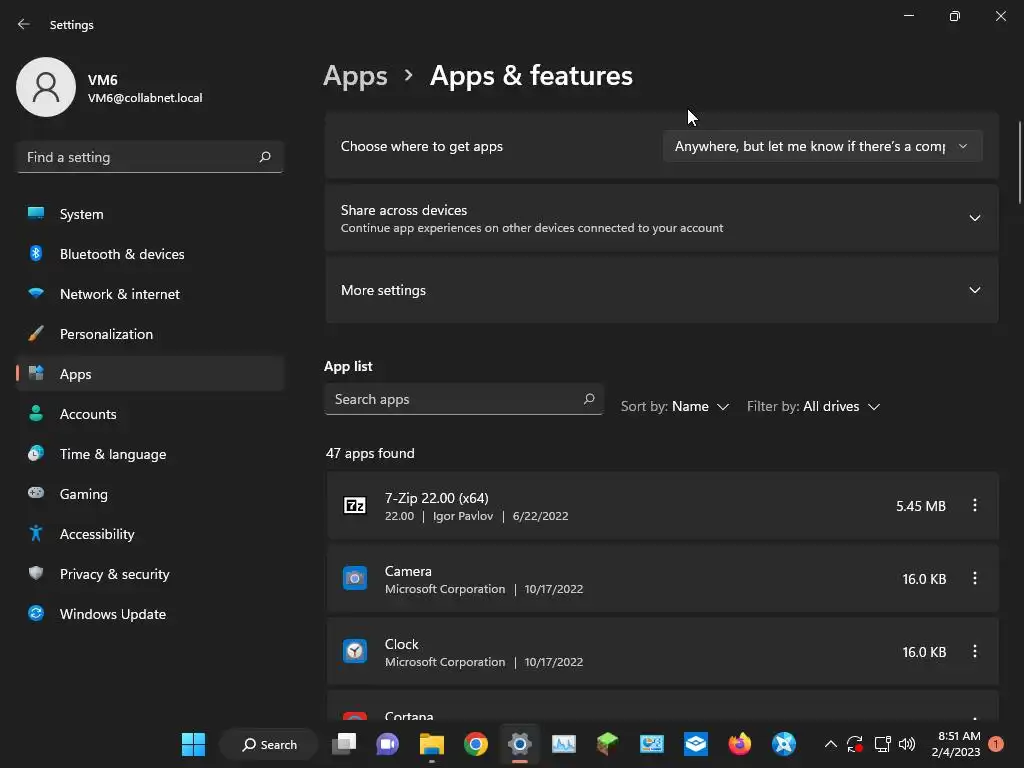
Task: Expand Share across devices section
Action: click(x=662, y=218)
